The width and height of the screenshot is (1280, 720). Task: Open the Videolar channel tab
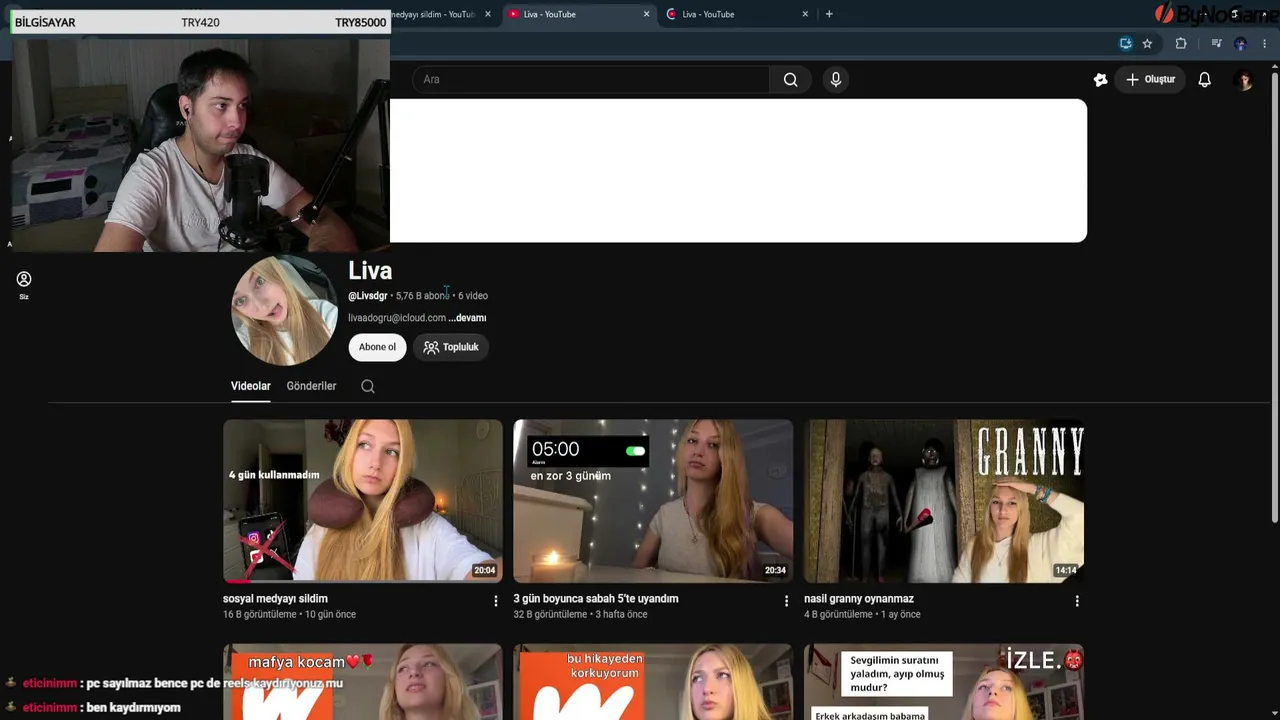pos(251,386)
